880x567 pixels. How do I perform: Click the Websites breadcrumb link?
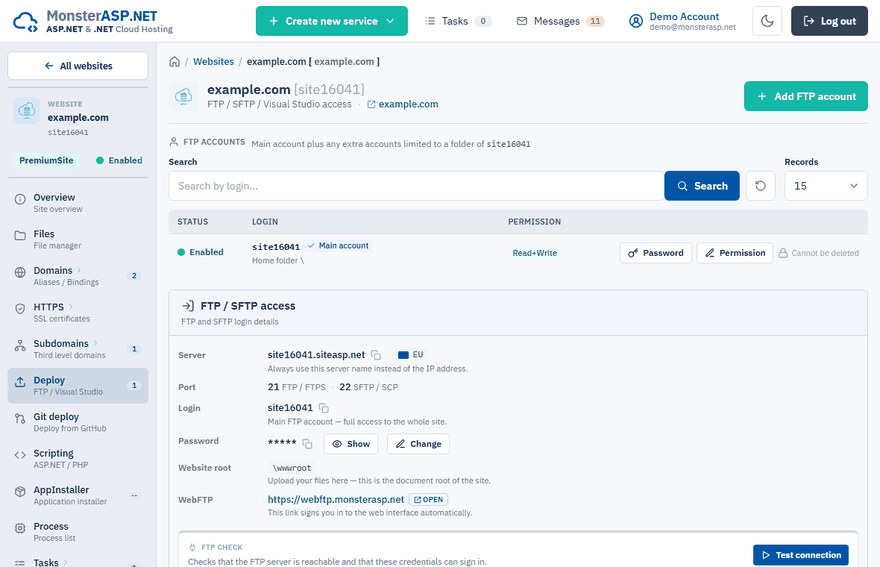coord(213,62)
